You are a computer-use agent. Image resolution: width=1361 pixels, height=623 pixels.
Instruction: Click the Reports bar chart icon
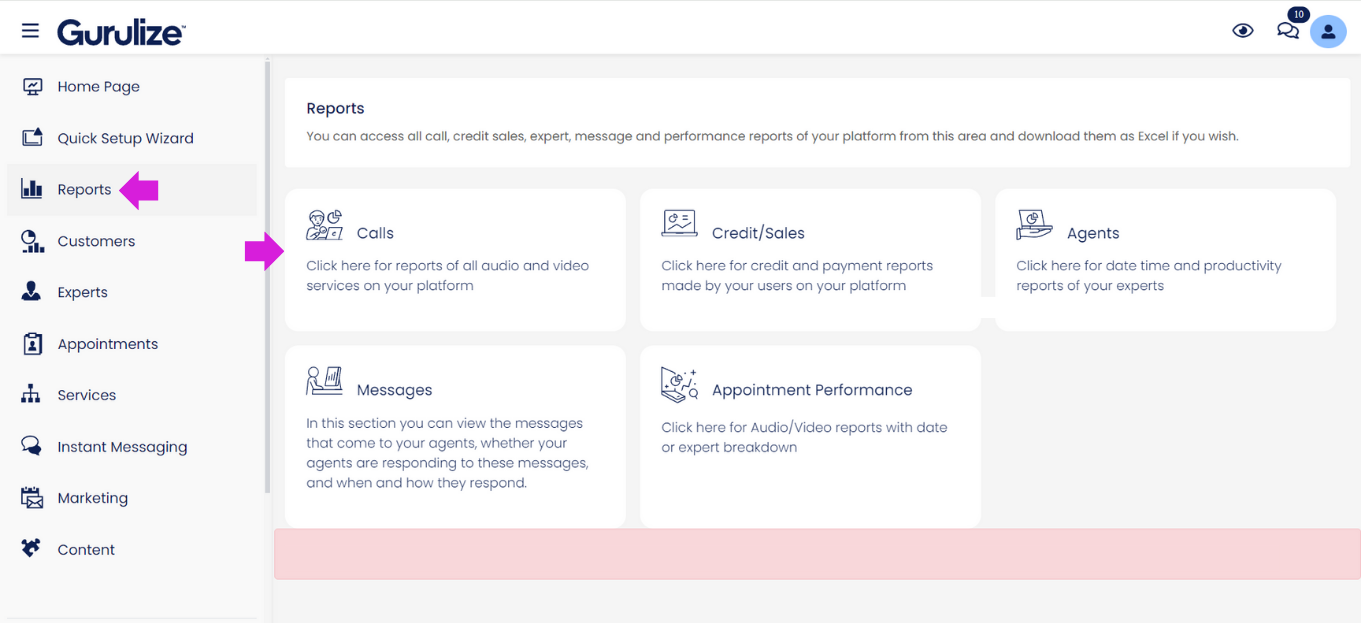click(x=32, y=189)
